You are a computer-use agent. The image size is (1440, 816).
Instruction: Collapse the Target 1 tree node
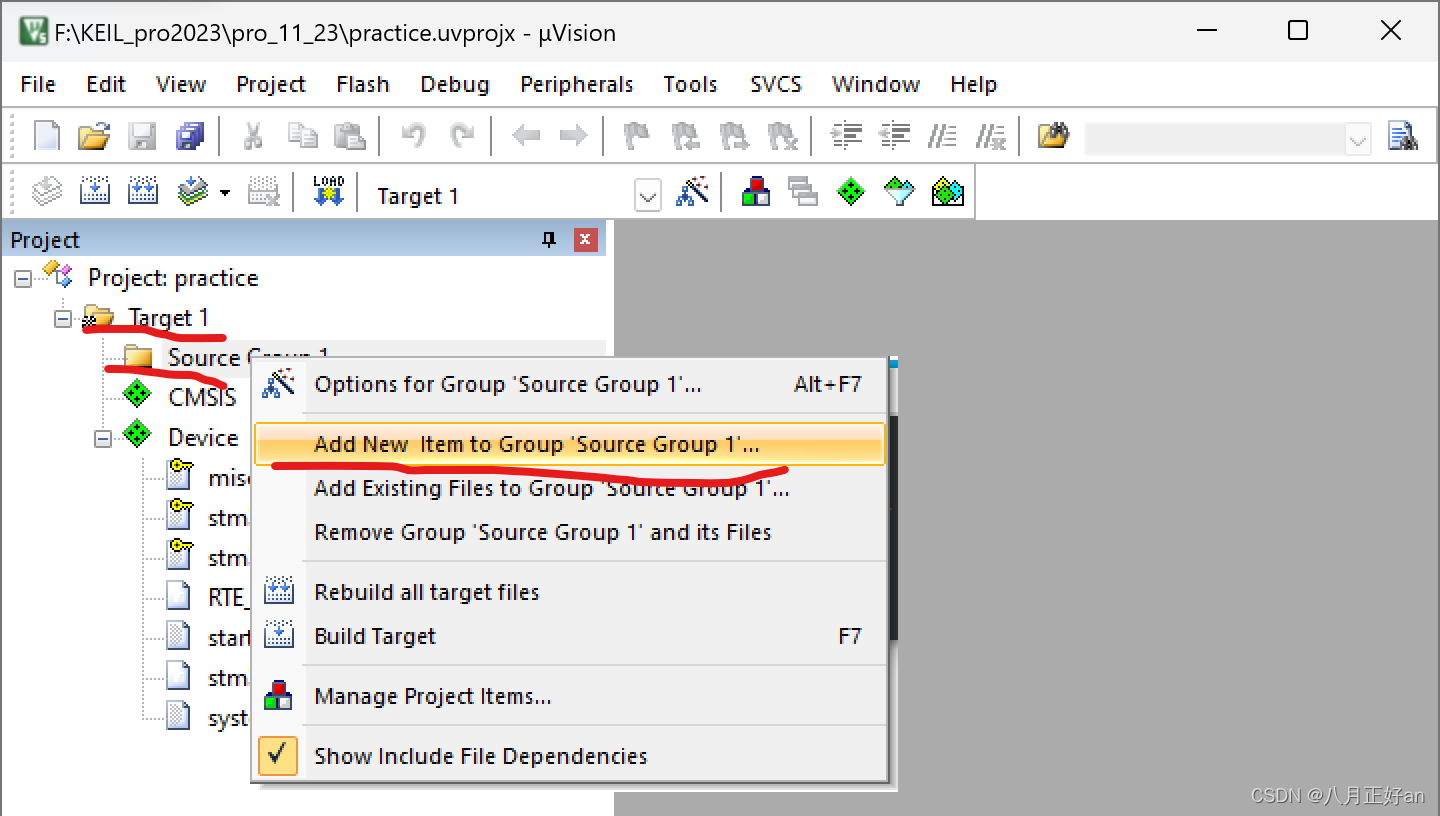tap(63, 319)
